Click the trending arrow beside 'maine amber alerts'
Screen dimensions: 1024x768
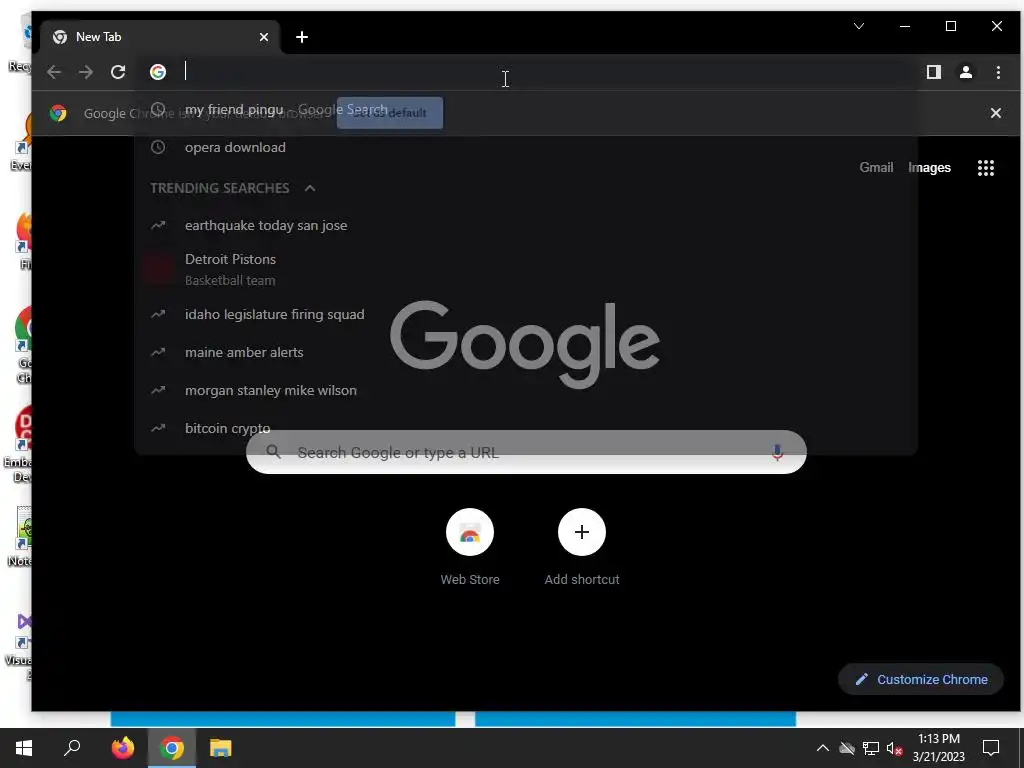coord(158,352)
